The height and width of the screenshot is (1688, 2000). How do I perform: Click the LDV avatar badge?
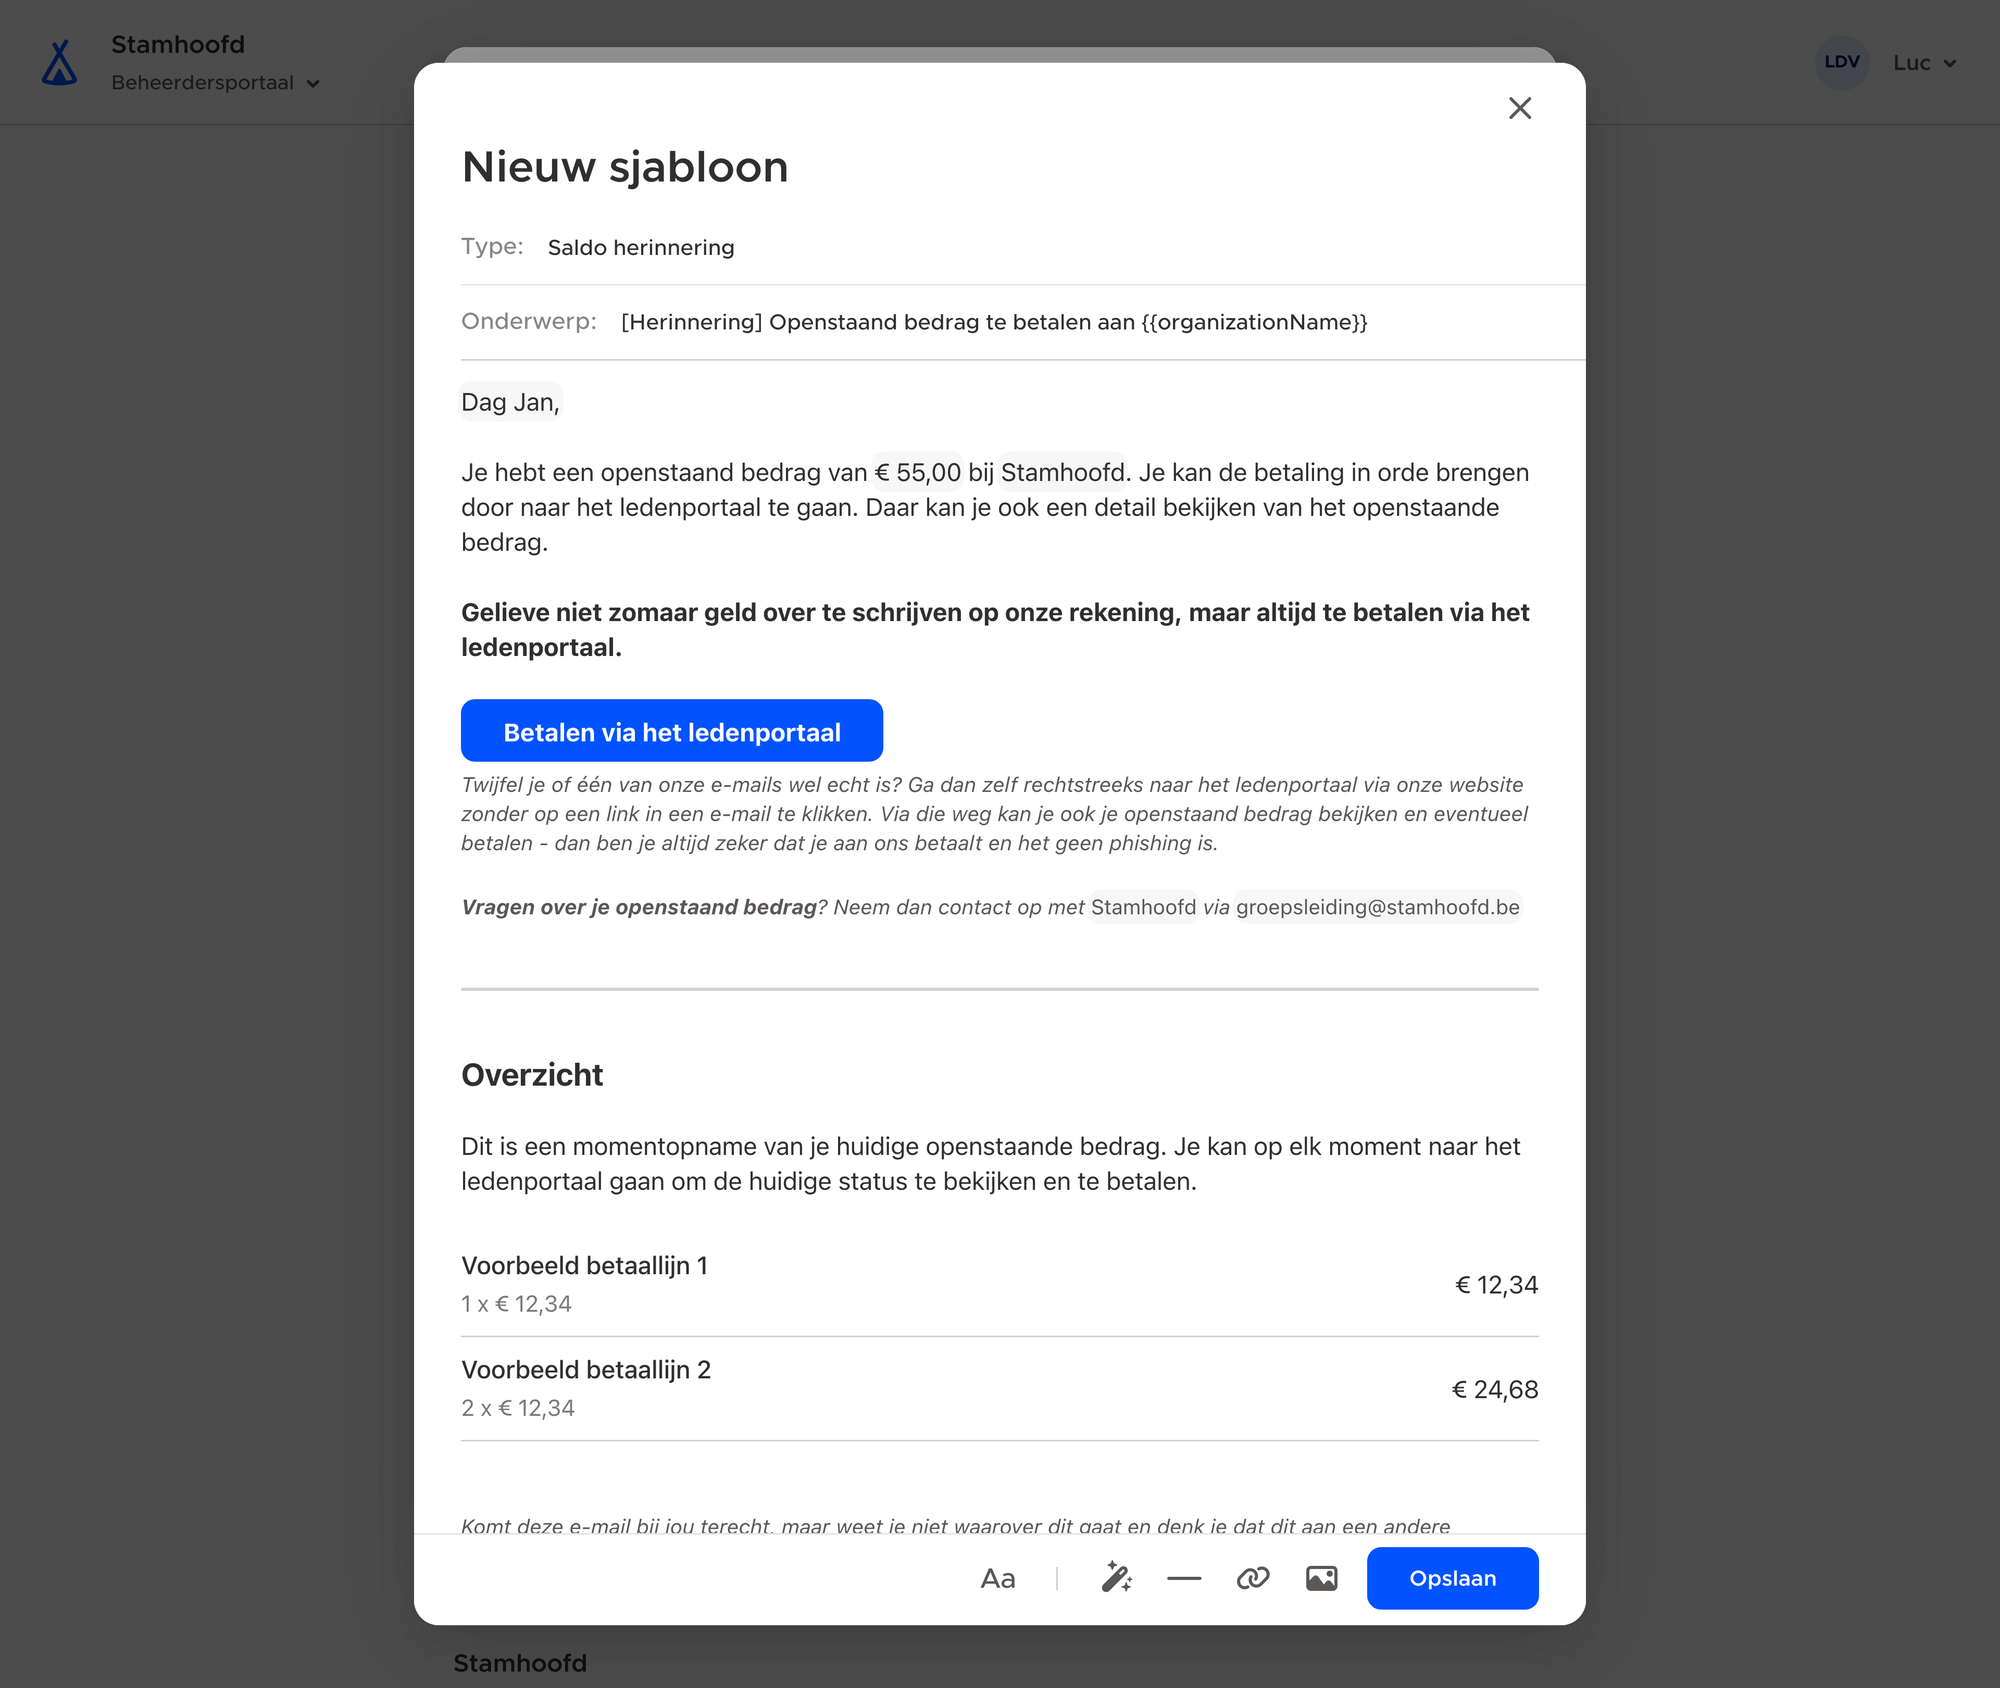1842,62
